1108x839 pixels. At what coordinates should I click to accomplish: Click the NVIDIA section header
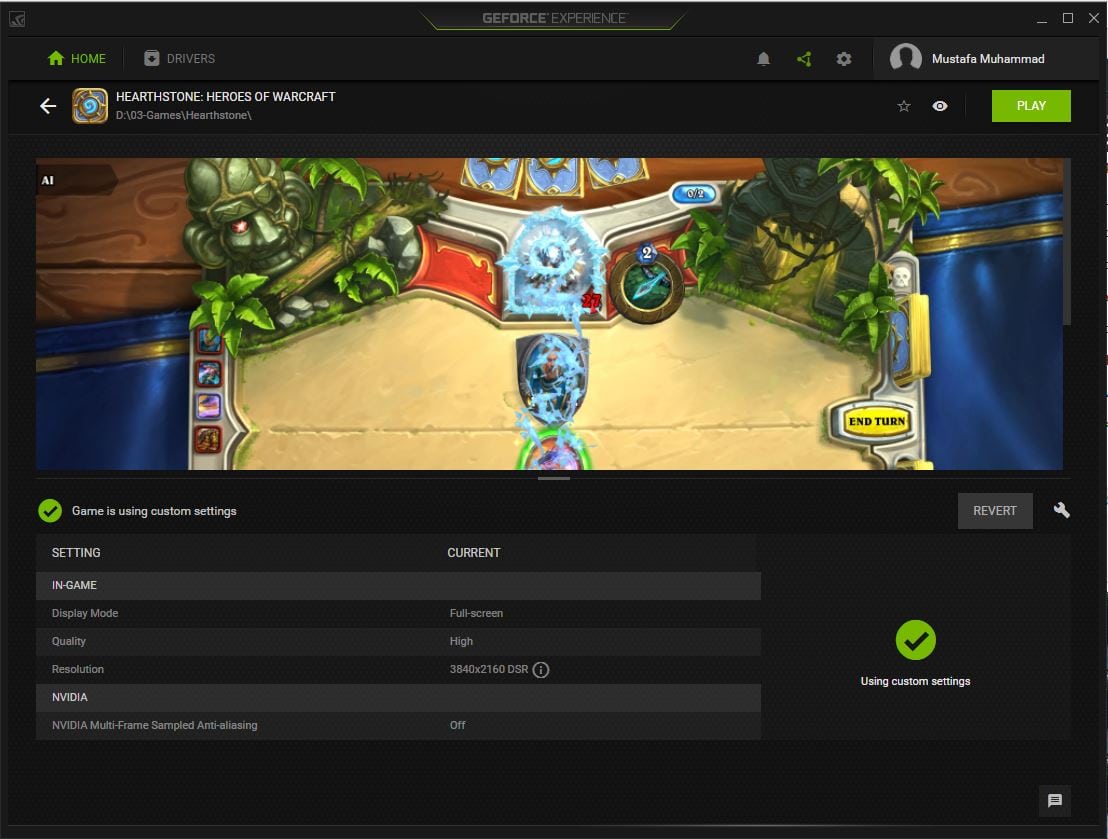tap(399, 698)
